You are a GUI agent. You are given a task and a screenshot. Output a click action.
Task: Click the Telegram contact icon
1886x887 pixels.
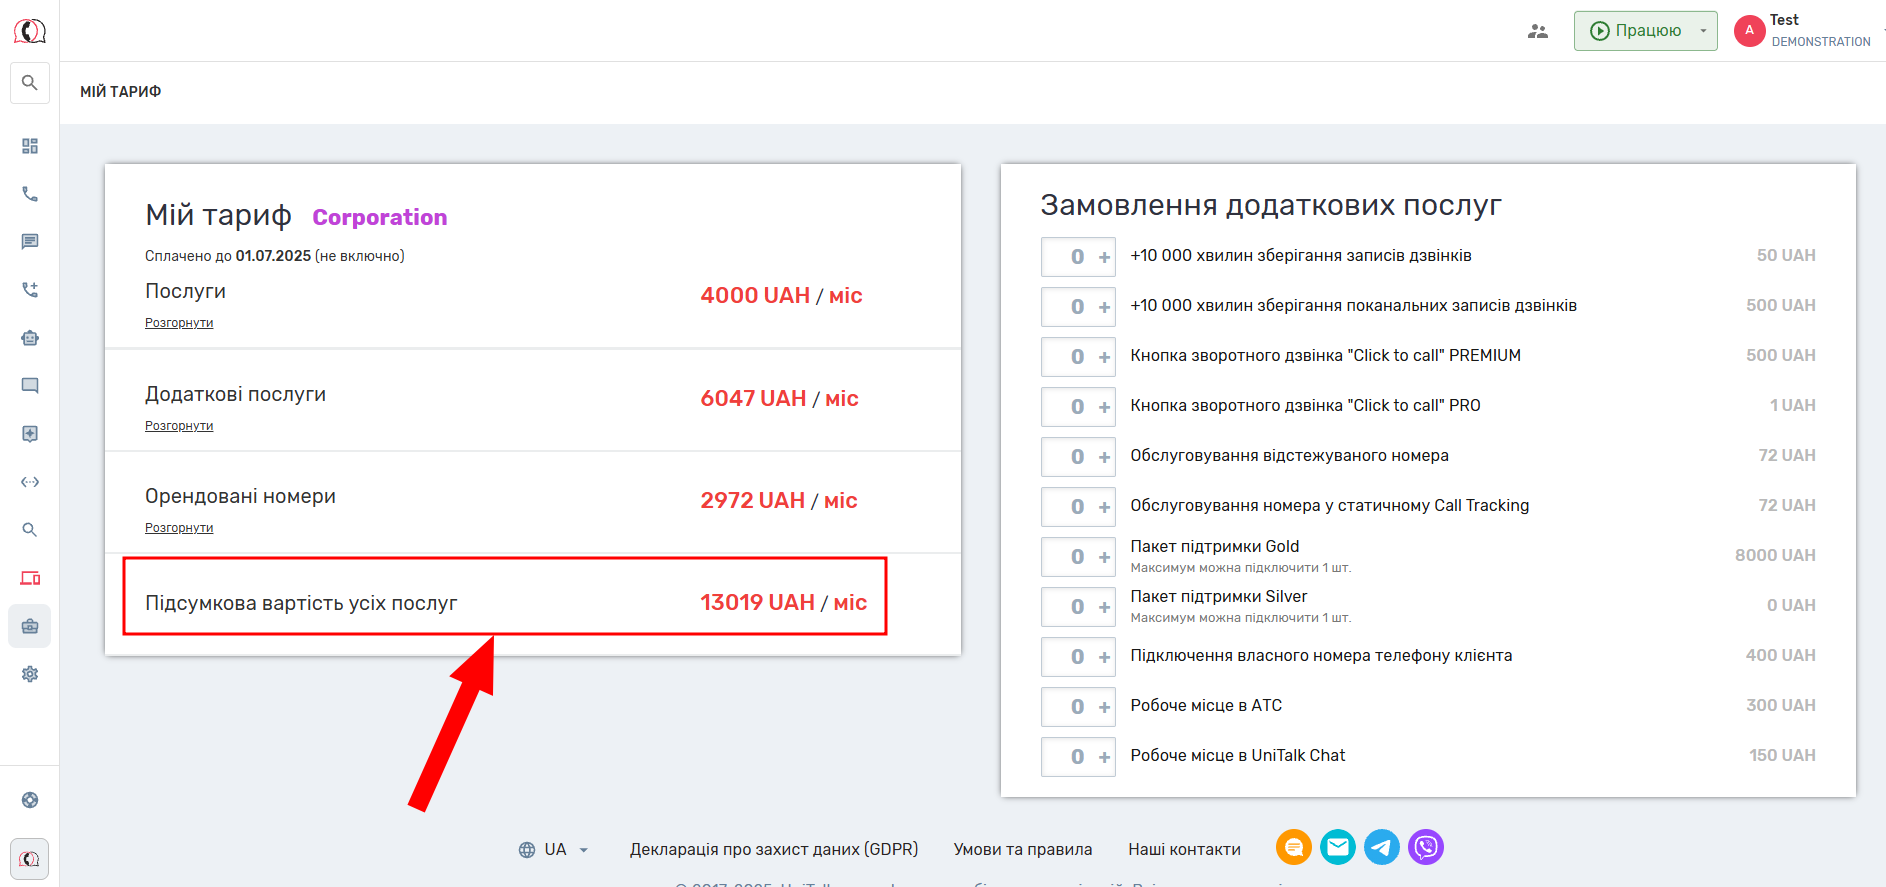coord(1382,848)
